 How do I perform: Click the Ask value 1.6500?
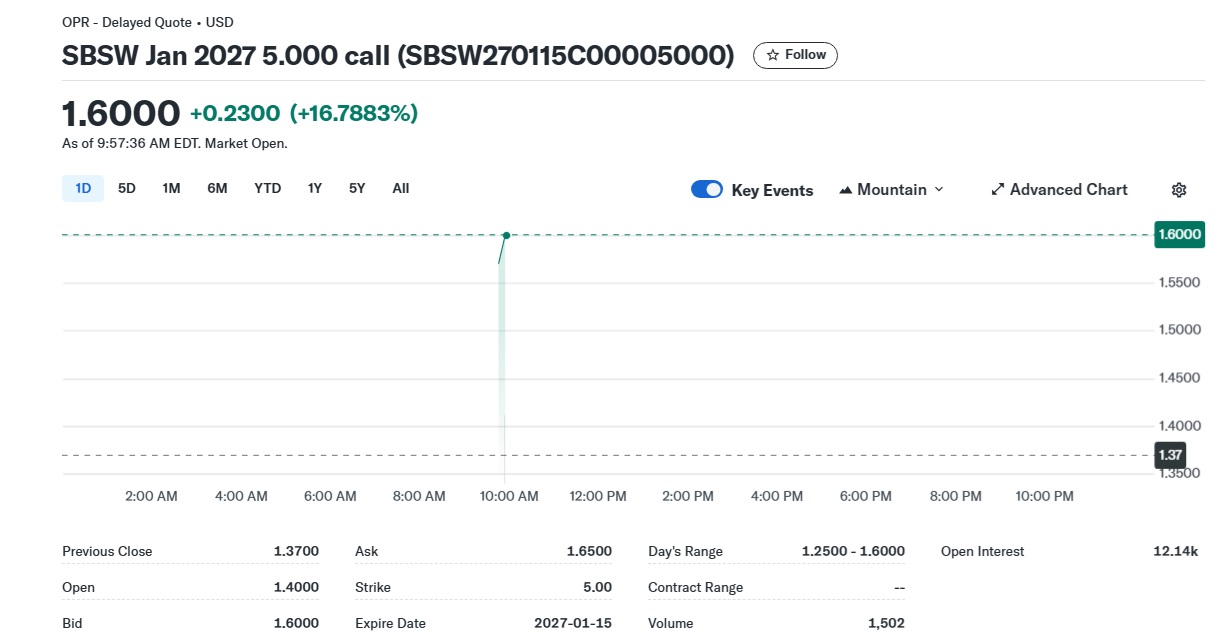click(589, 551)
